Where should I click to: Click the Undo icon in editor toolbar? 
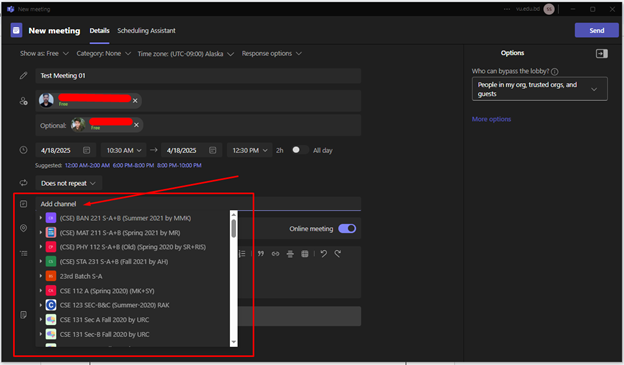324,254
